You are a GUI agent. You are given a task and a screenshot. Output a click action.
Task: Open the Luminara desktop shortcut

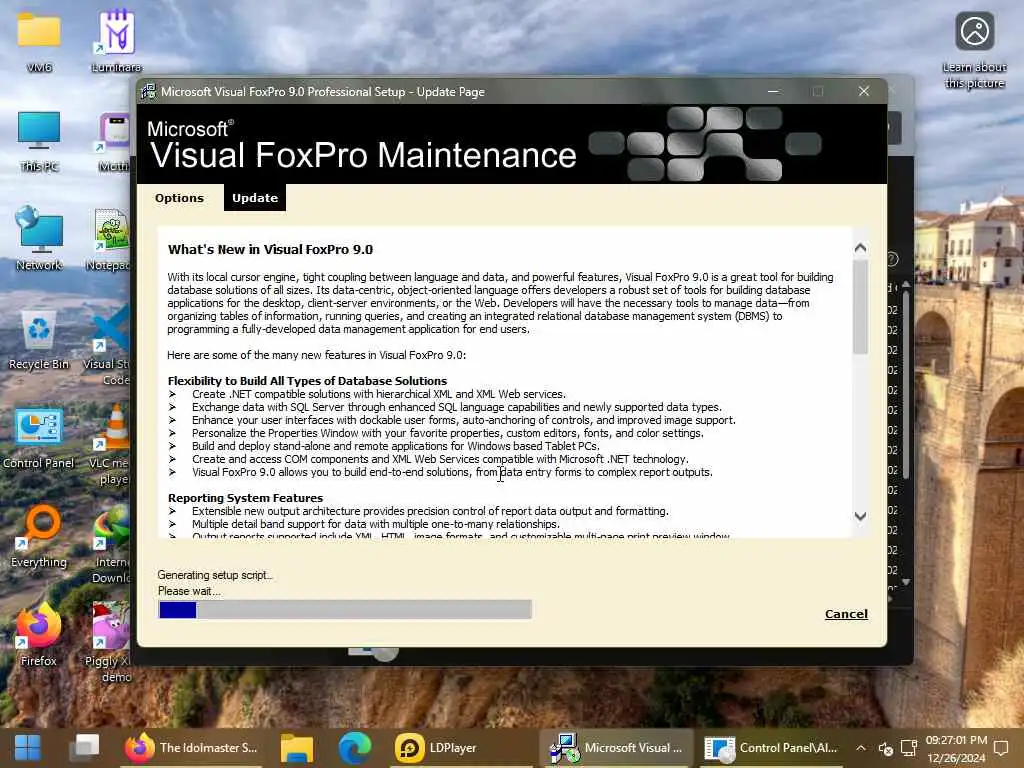pyautogui.click(x=116, y=41)
